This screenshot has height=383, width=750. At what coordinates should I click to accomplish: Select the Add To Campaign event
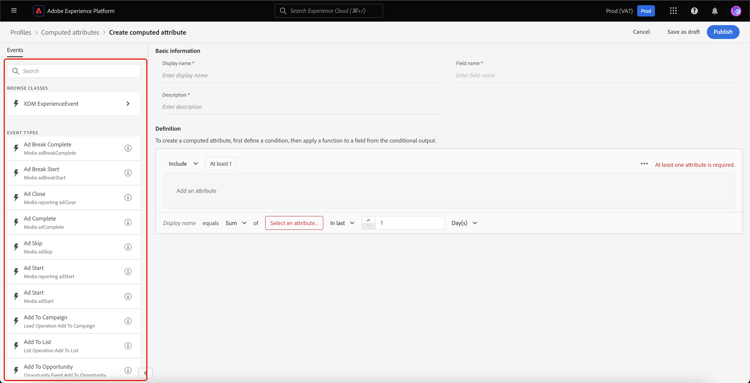(x=74, y=321)
